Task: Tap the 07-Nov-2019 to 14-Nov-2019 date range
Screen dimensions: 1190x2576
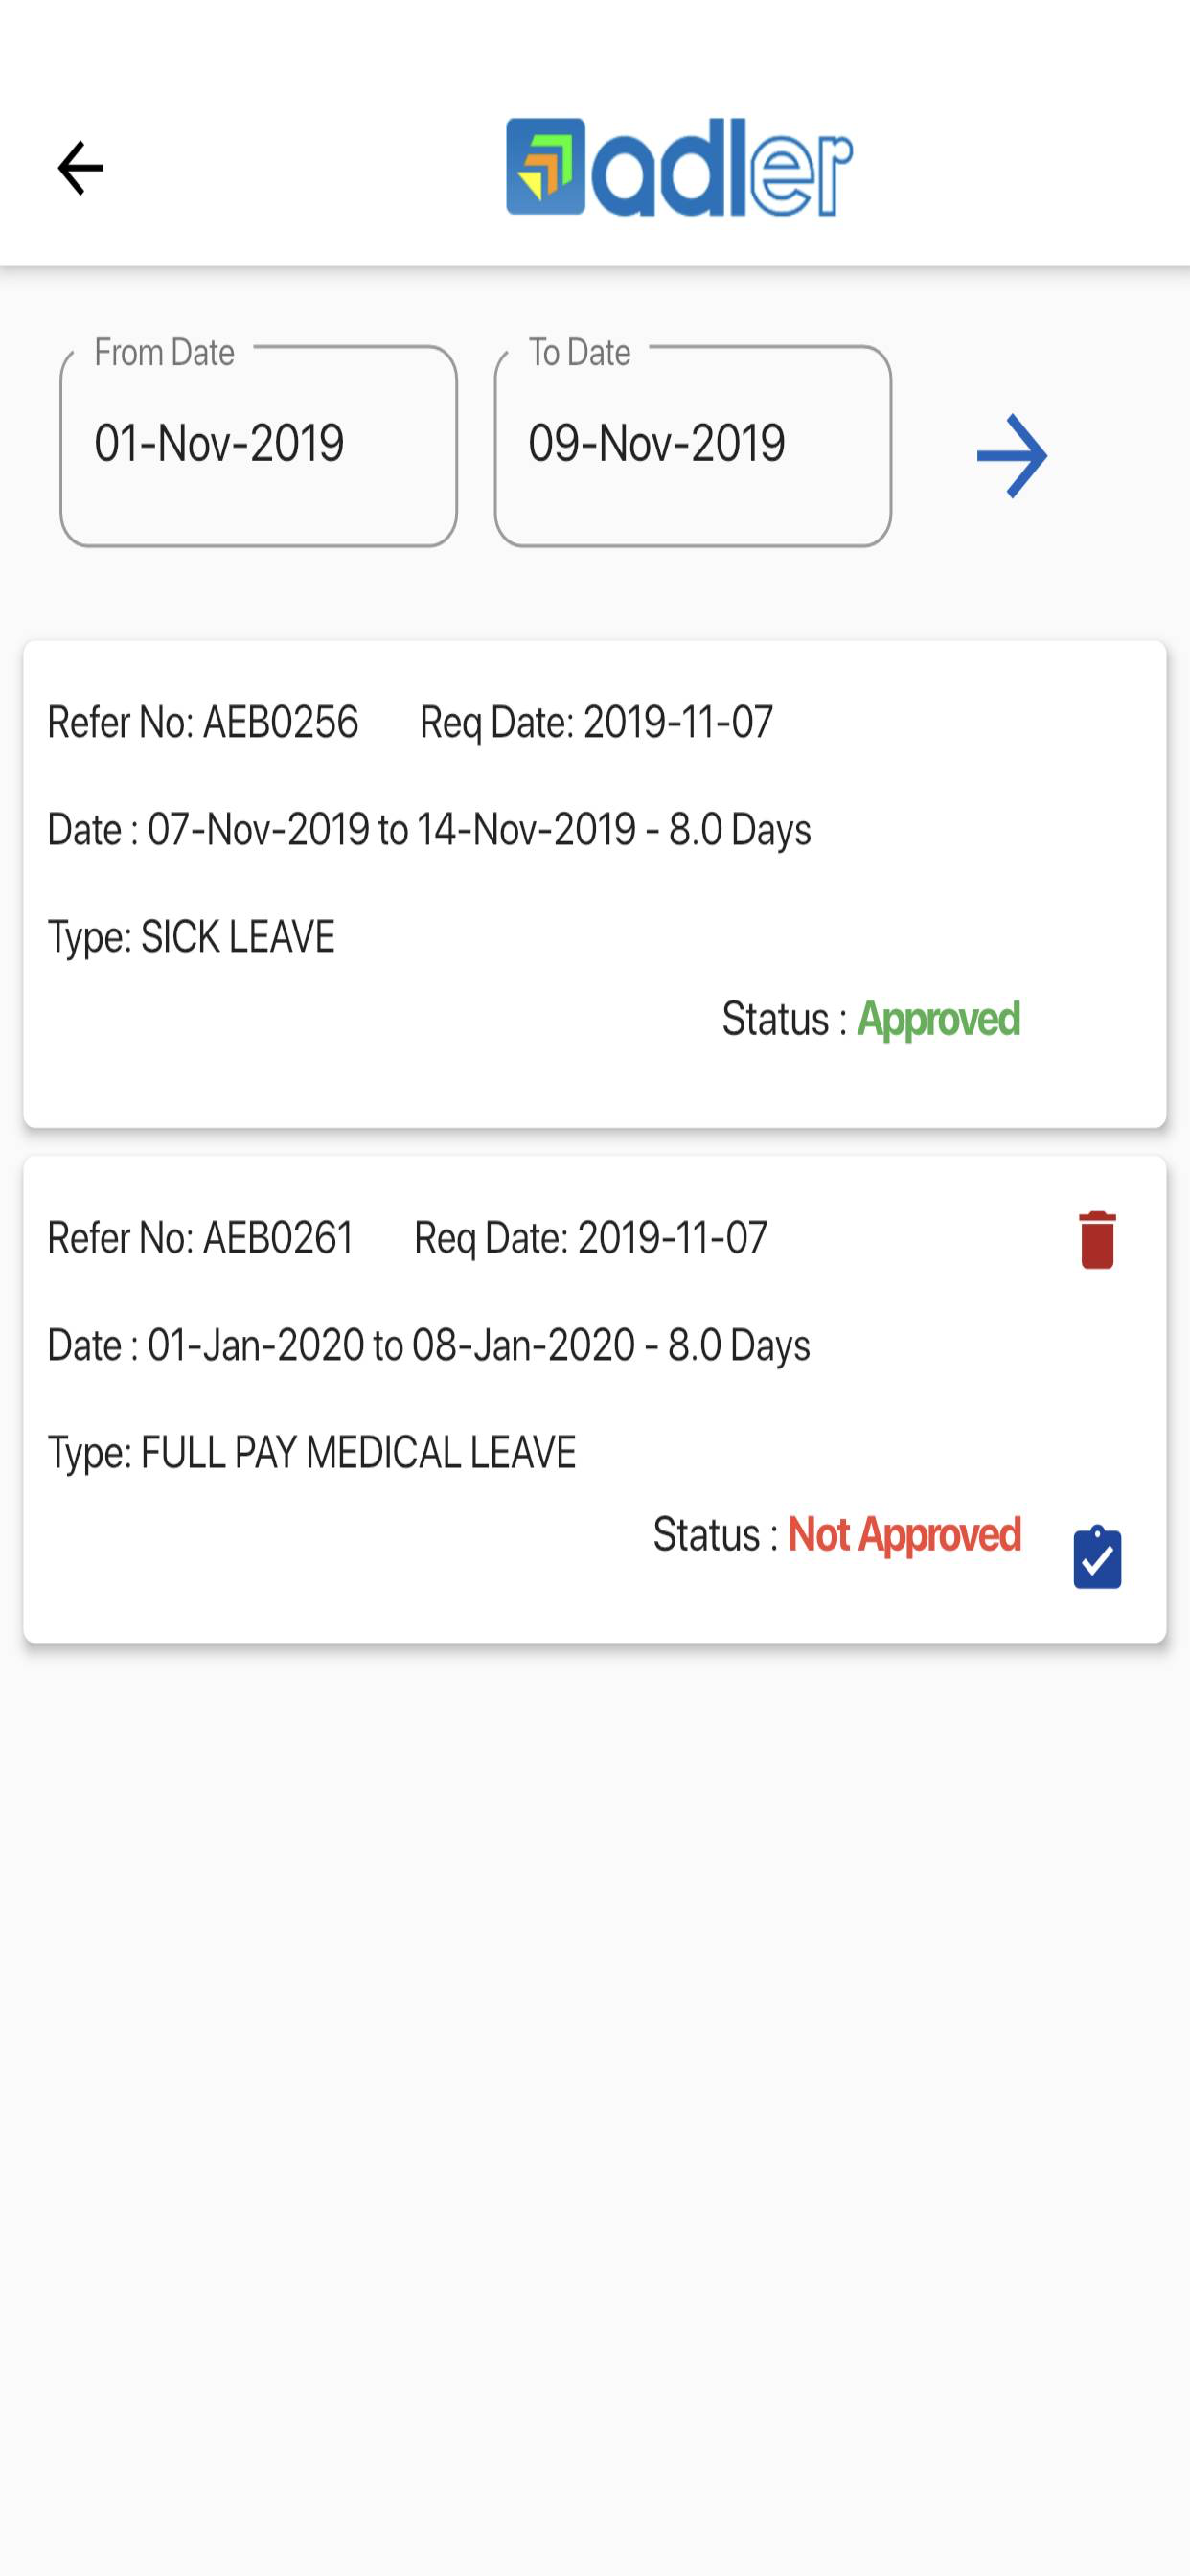Action: point(392,830)
